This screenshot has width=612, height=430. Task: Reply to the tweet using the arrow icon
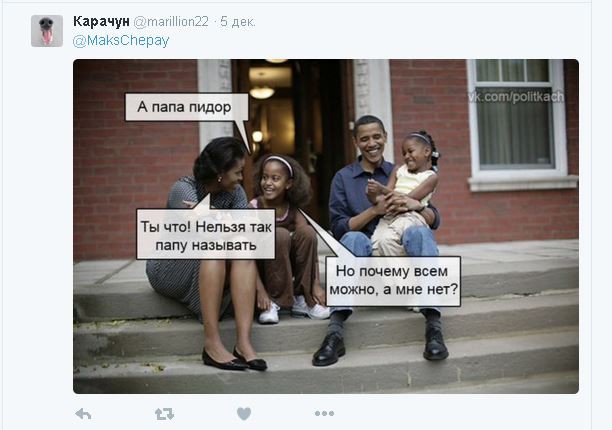[83, 414]
